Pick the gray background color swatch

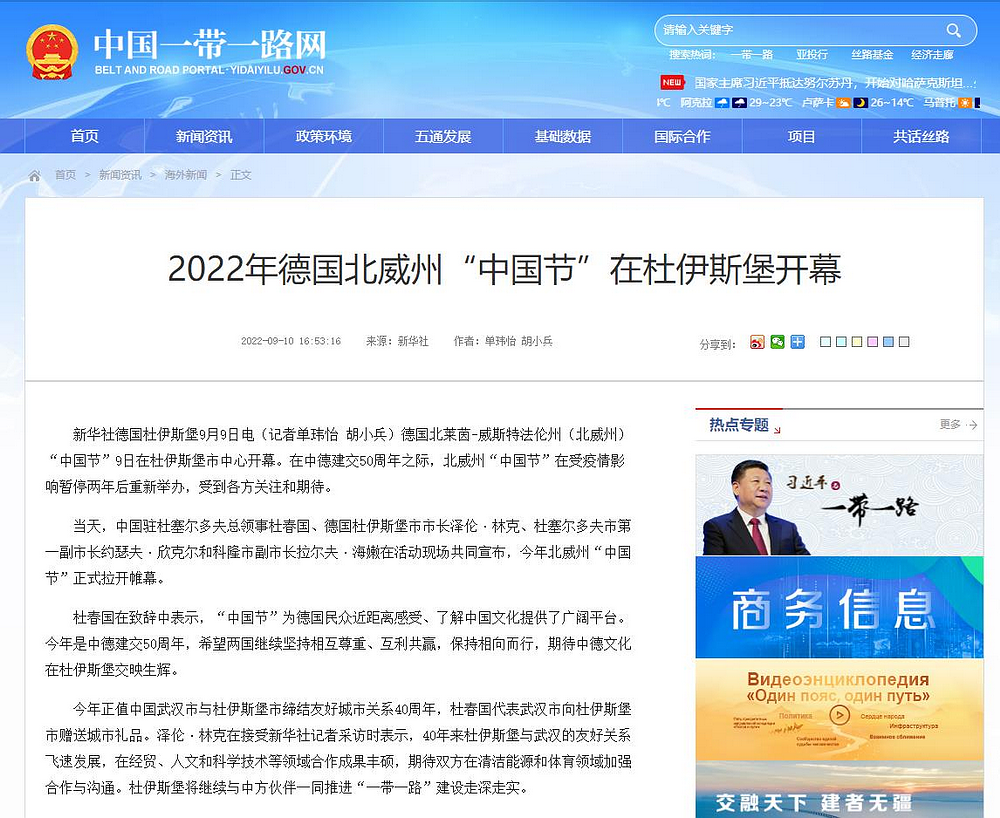click(904, 342)
